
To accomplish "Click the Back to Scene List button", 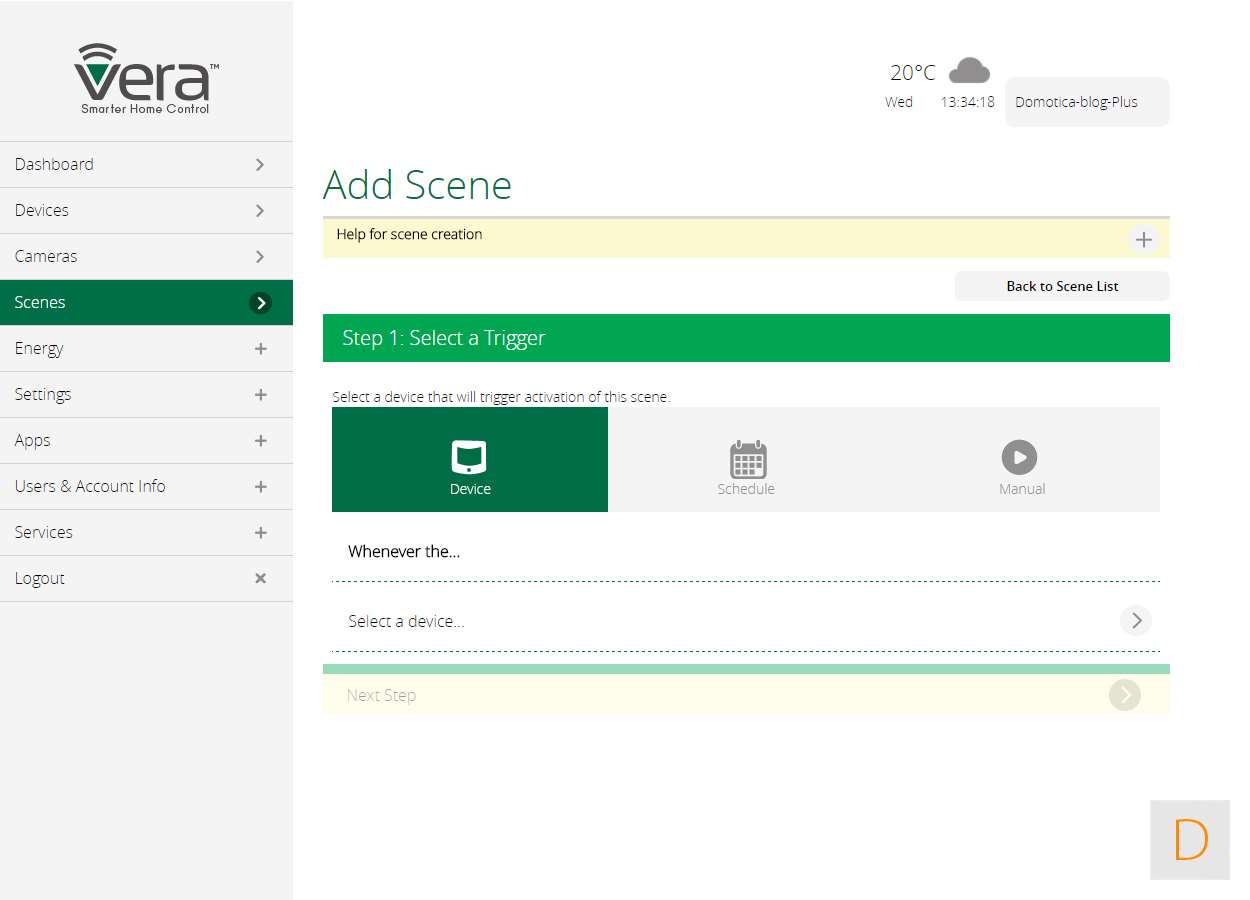I will point(1061,286).
